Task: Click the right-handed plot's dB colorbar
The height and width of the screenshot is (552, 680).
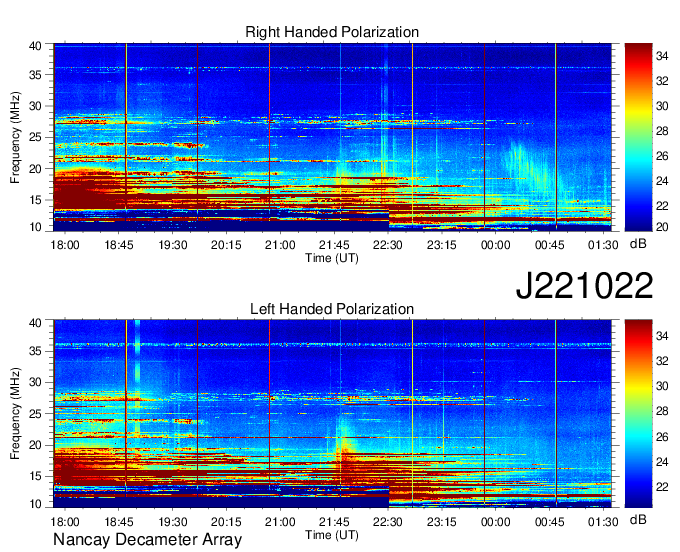Action: (x=638, y=137)
